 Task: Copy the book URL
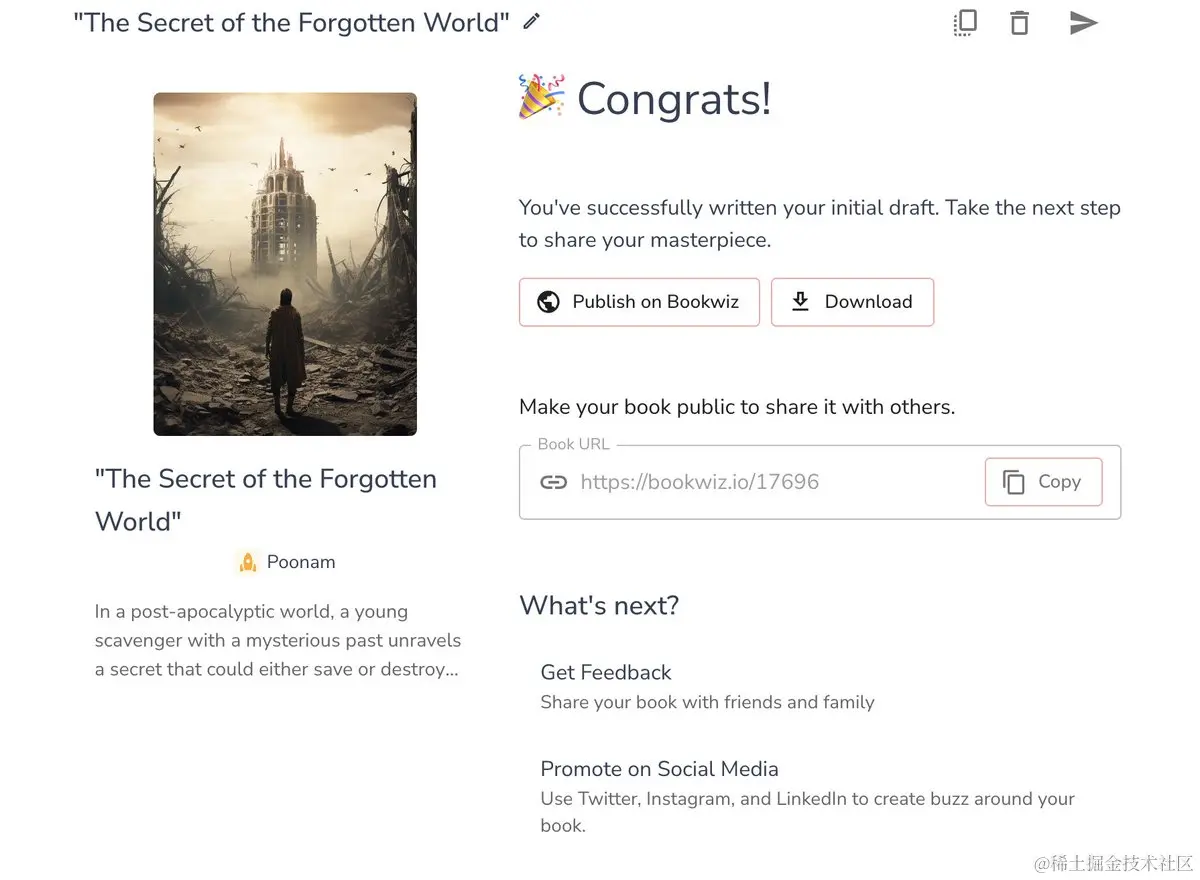click(1043, 482)
